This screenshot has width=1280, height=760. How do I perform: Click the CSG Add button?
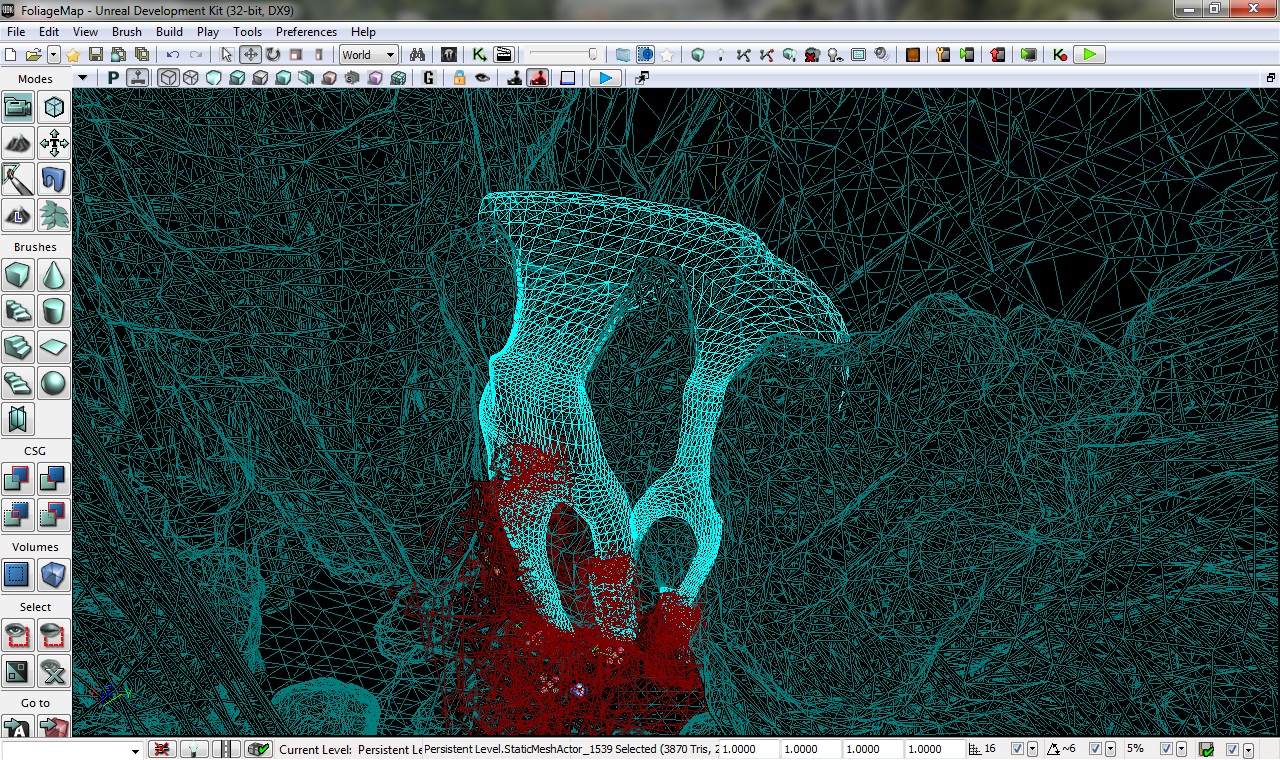18,479
